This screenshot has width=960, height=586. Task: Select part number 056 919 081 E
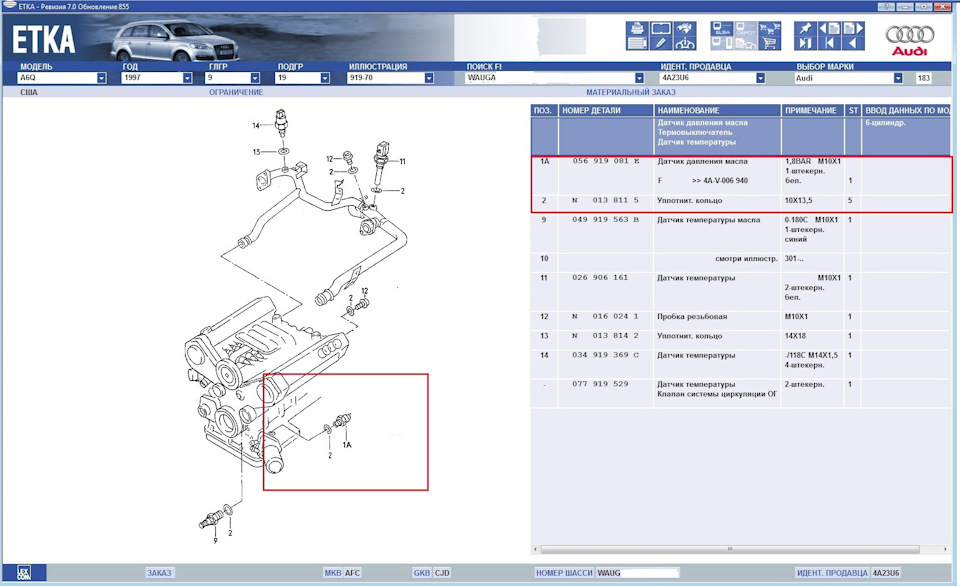click(x=606, y=161)
